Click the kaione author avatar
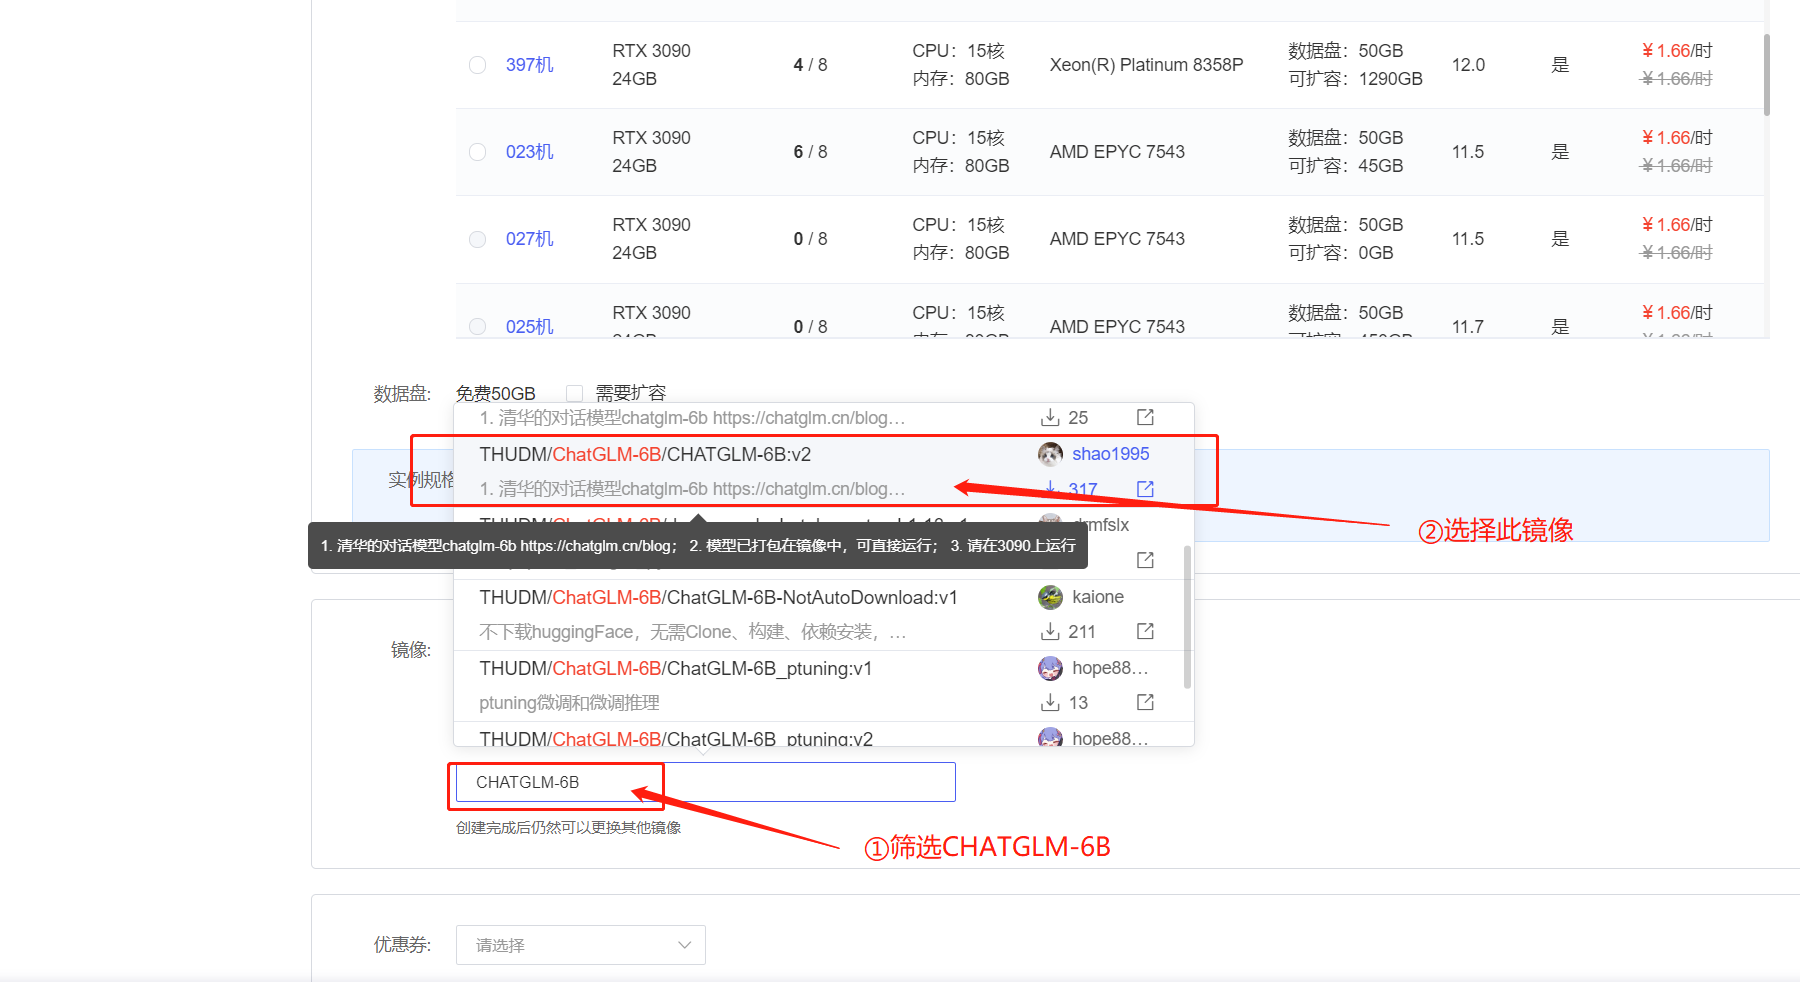Viewport: 1800px width, 1005px height. pos(1050,597)
